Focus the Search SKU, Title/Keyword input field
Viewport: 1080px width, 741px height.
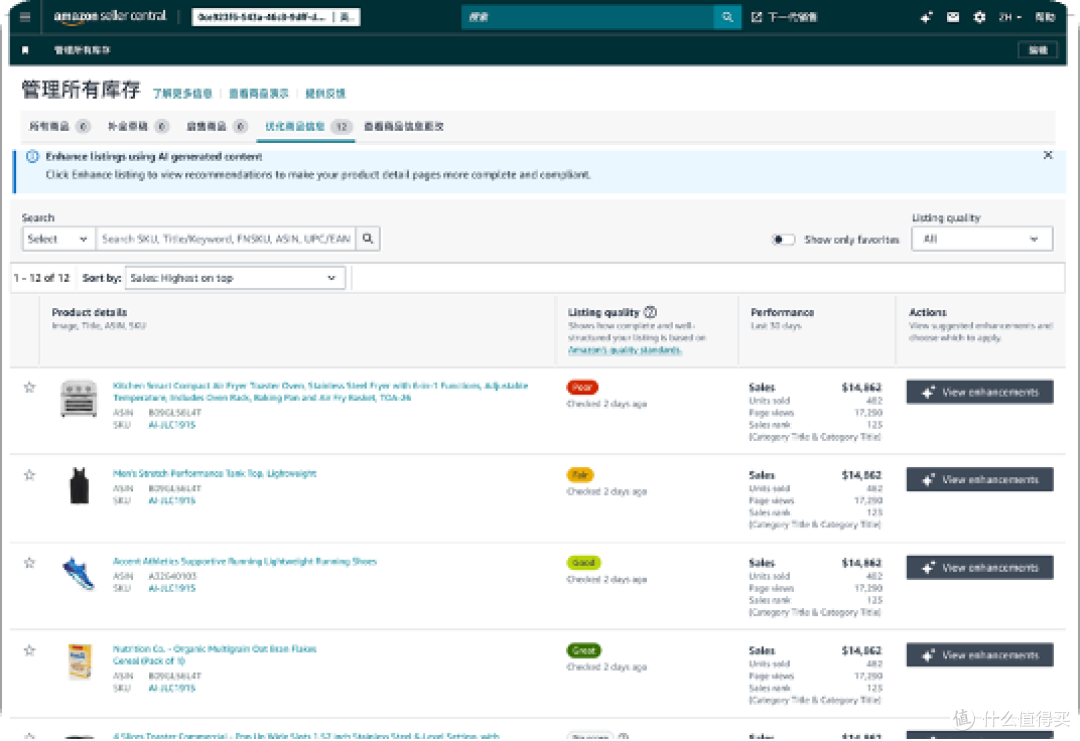click(226, 239)
